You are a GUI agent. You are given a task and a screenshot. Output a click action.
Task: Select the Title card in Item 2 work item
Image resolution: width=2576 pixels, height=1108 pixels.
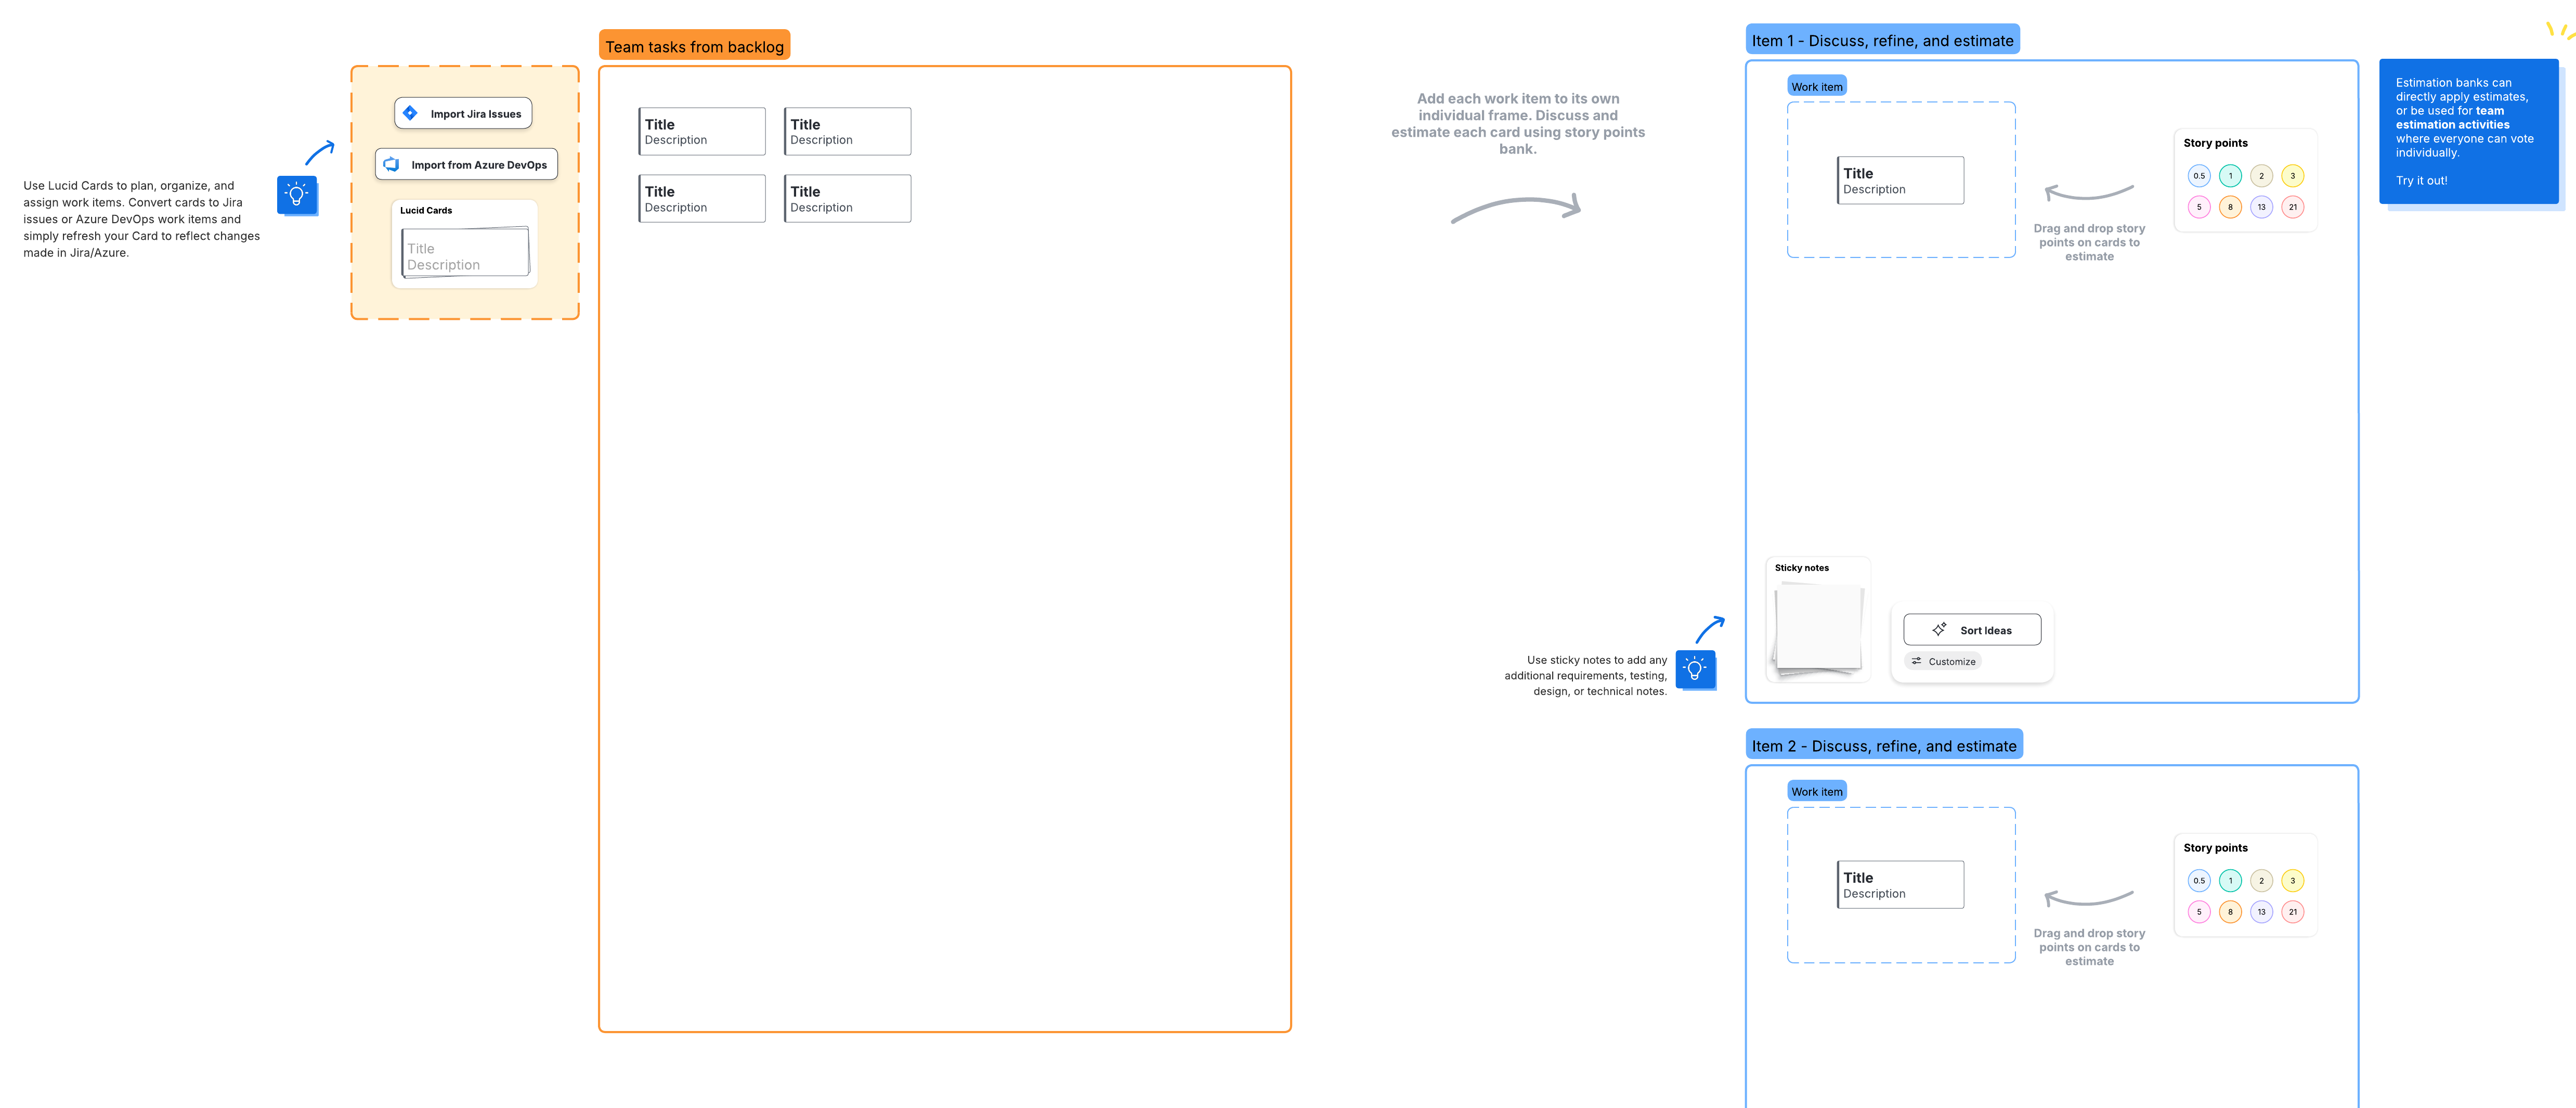(x=1900, y=885)
